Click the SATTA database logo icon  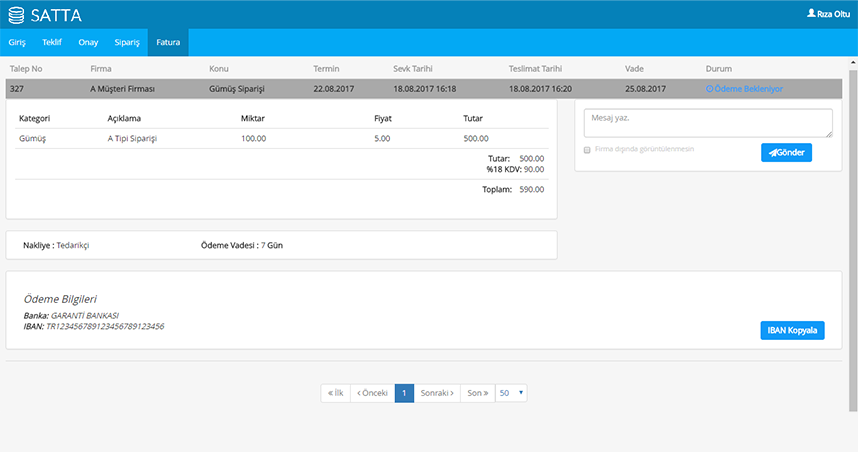(x=17, y=15)
